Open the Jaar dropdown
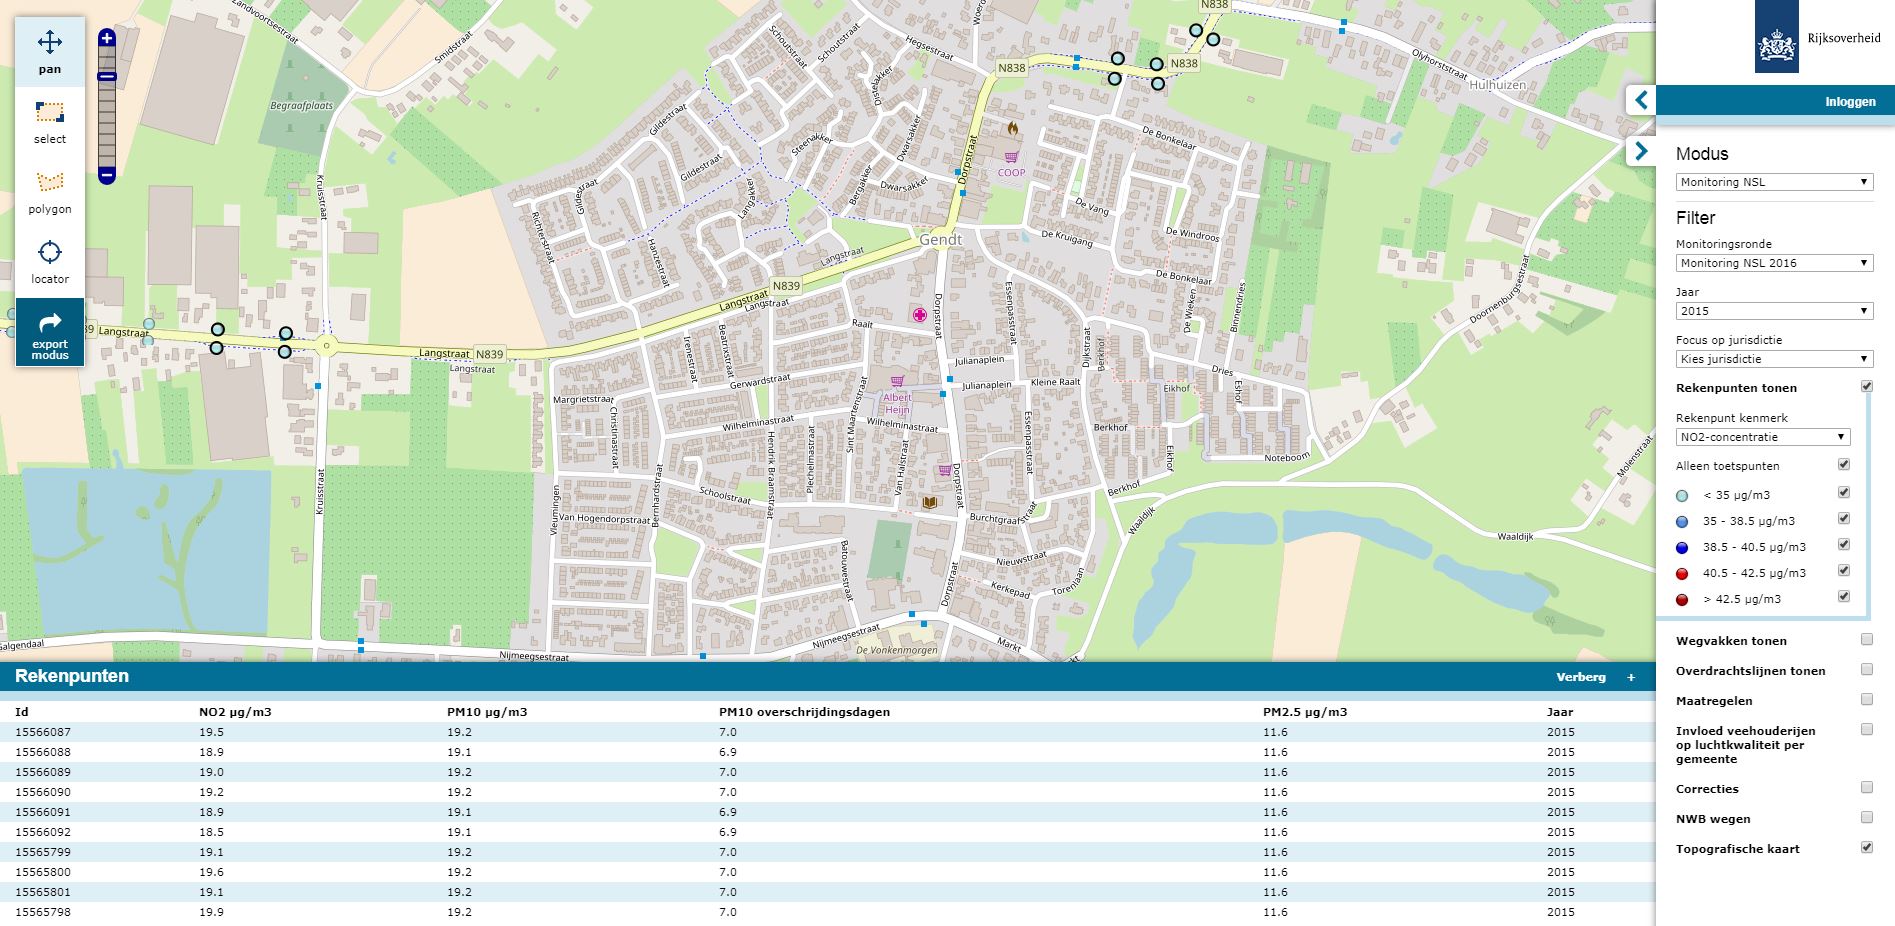1895x926 pixels. [x=1774, y=311]
